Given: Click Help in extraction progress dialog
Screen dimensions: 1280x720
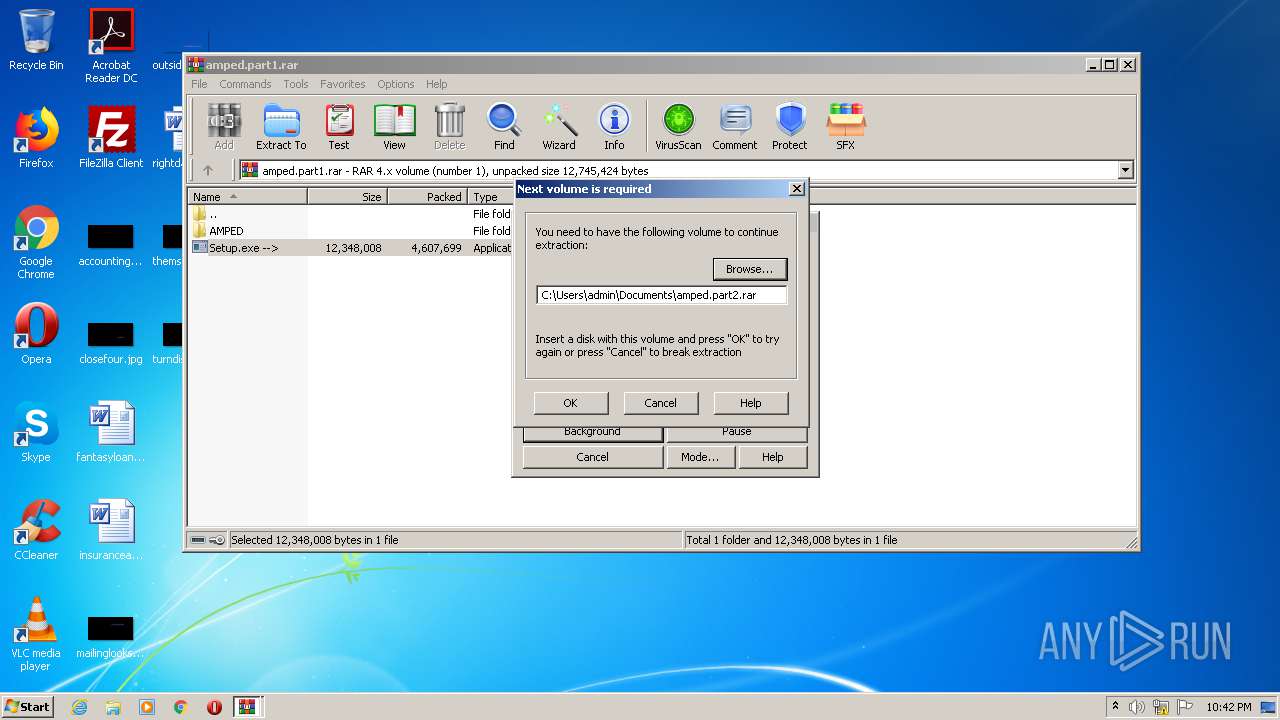Looking at the screenshot, I should tap(773, 457).
